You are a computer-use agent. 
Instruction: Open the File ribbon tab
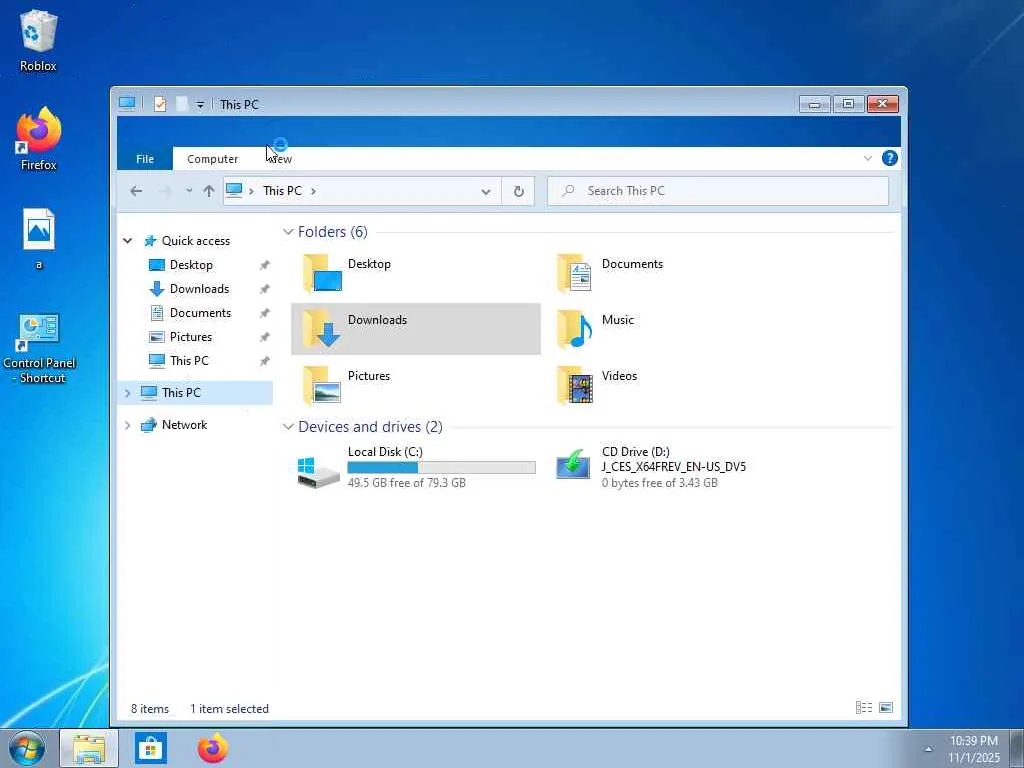pos(145,159)
